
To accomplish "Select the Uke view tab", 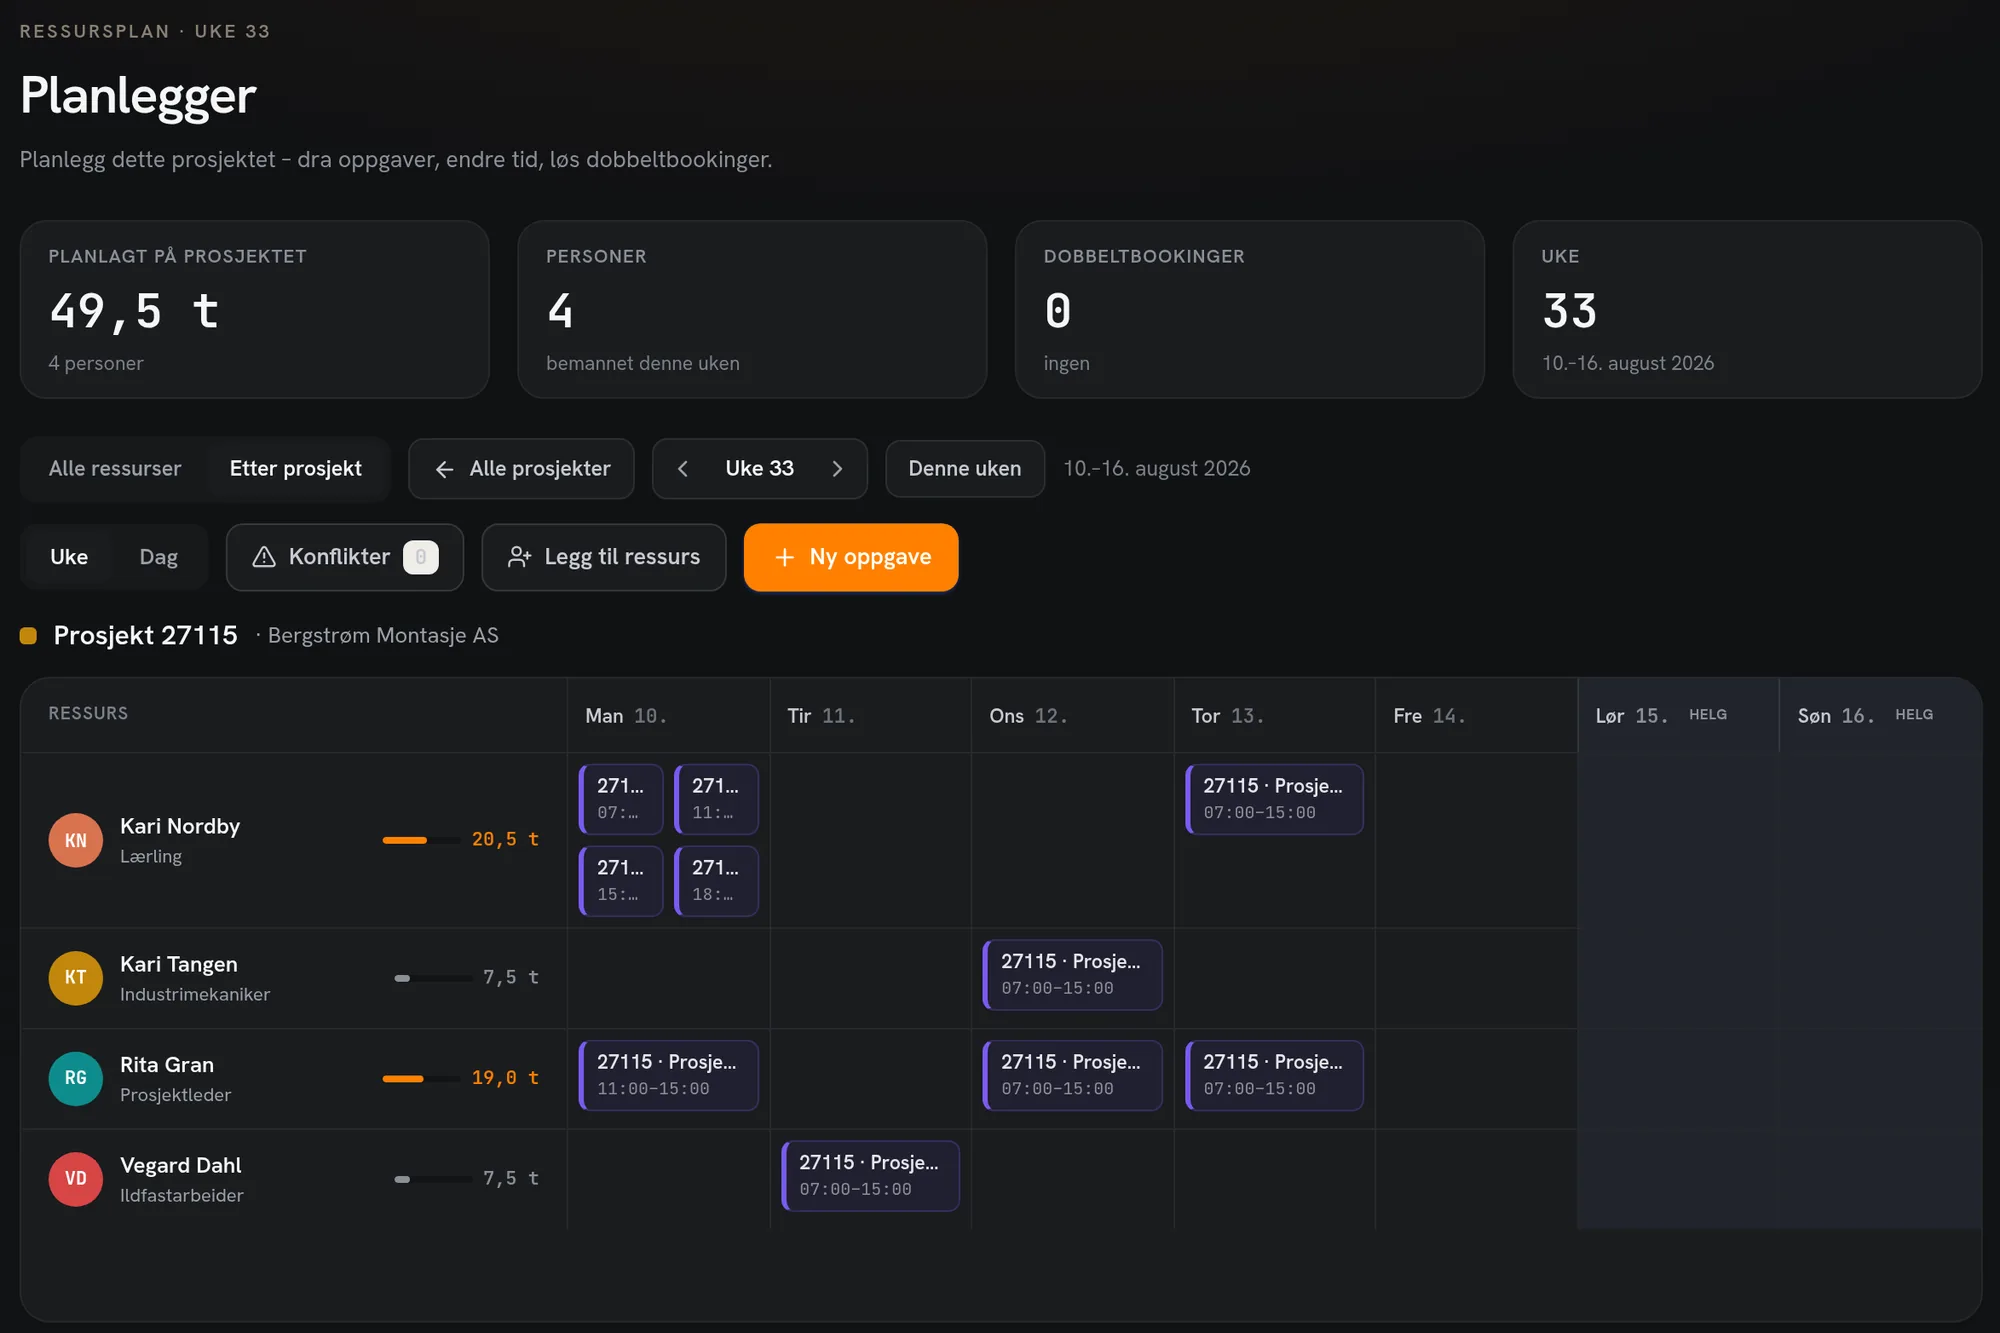I will [x=69, y=557].
